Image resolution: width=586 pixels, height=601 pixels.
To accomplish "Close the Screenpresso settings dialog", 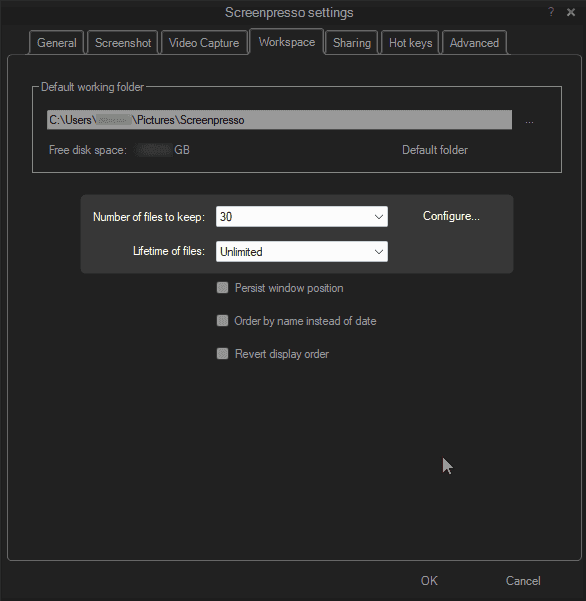I will 571,12.
